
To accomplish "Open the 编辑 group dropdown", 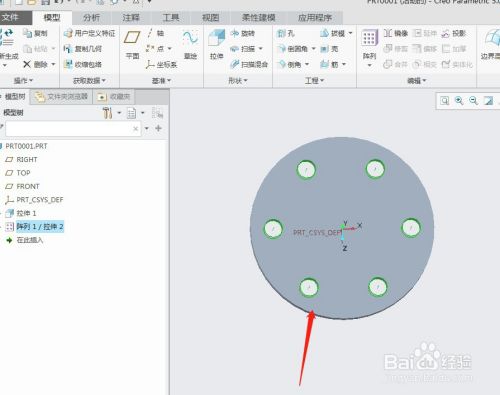I will point(417,80).
